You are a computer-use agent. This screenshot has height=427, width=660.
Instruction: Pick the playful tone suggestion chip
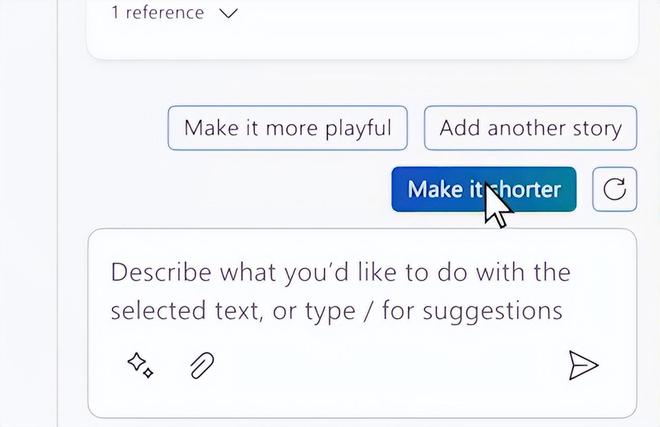click(287, 128)
